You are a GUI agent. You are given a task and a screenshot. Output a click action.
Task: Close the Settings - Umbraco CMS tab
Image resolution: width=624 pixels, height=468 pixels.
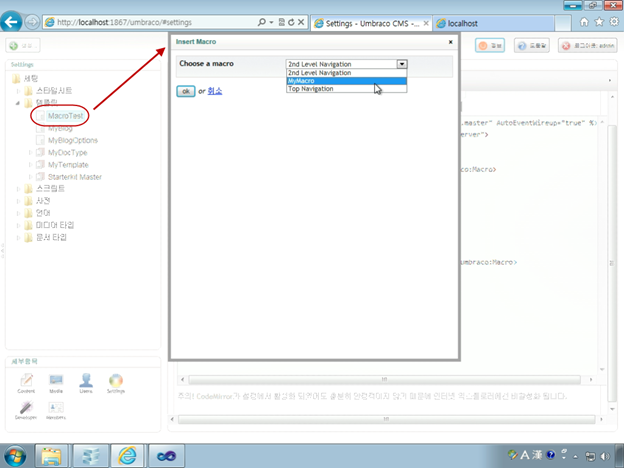tap(426, 23)
